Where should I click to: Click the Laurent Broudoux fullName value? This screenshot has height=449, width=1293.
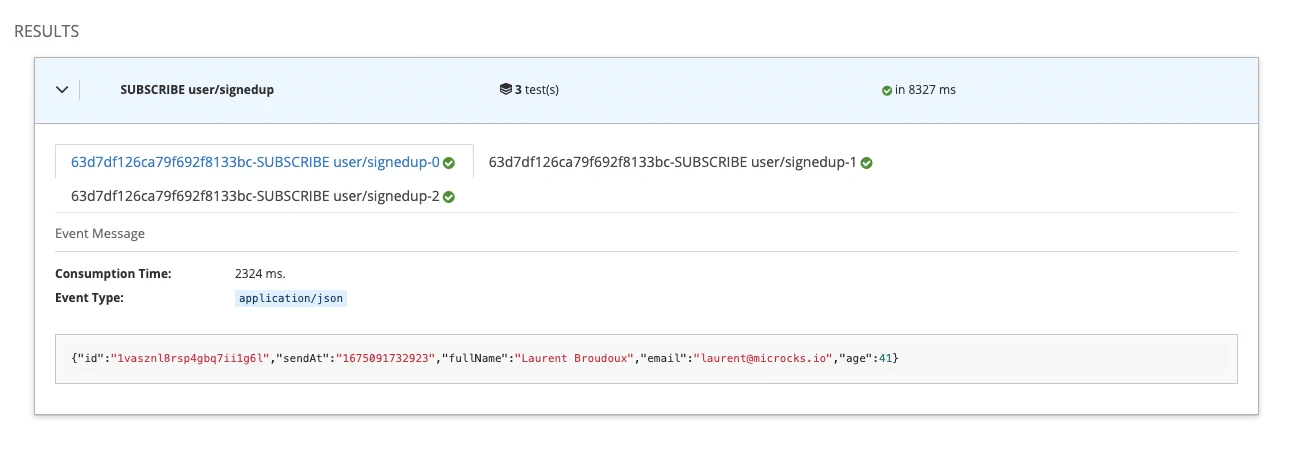pos(572,359)
